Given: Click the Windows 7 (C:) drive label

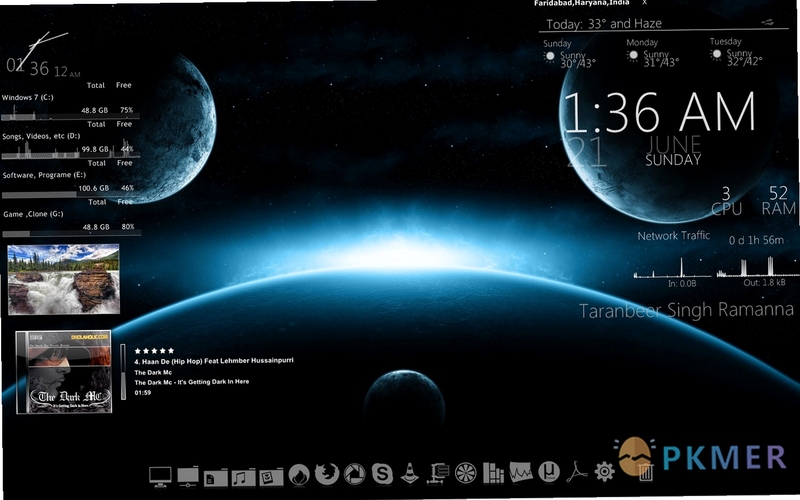Looking at the screenshot, I should click(28, 97).
